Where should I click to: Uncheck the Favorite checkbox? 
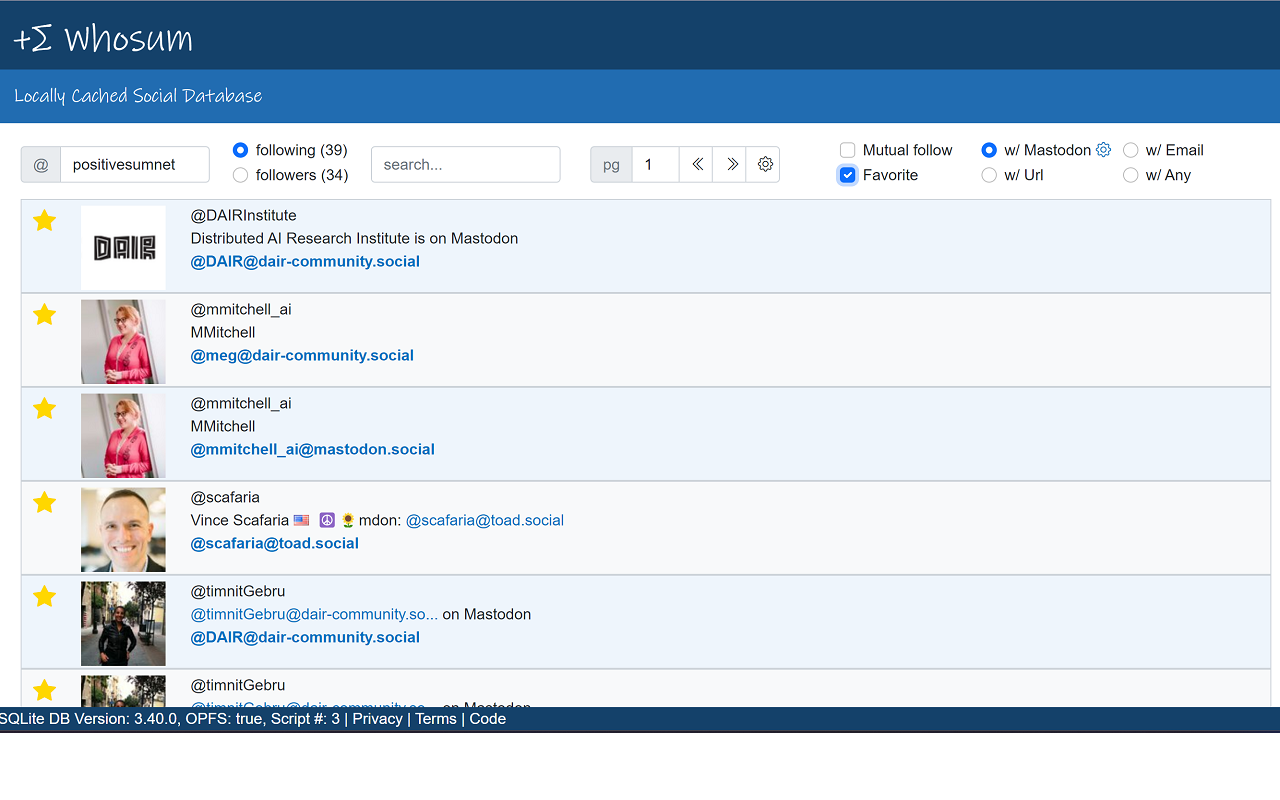coord(848,175)
